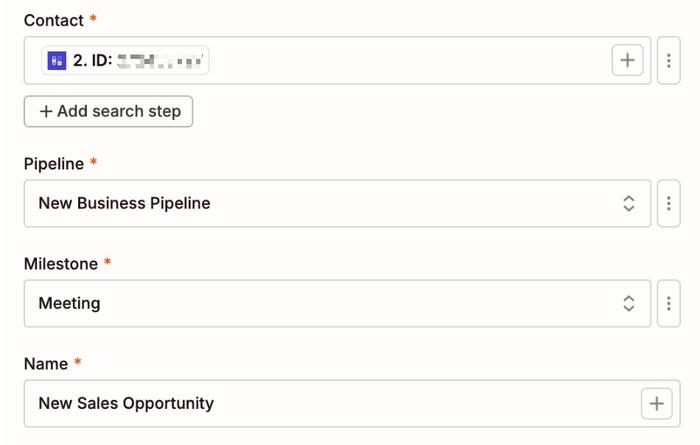The image size is (700, 445).
Task: Click the Name field label
Action: coord(46,364)
